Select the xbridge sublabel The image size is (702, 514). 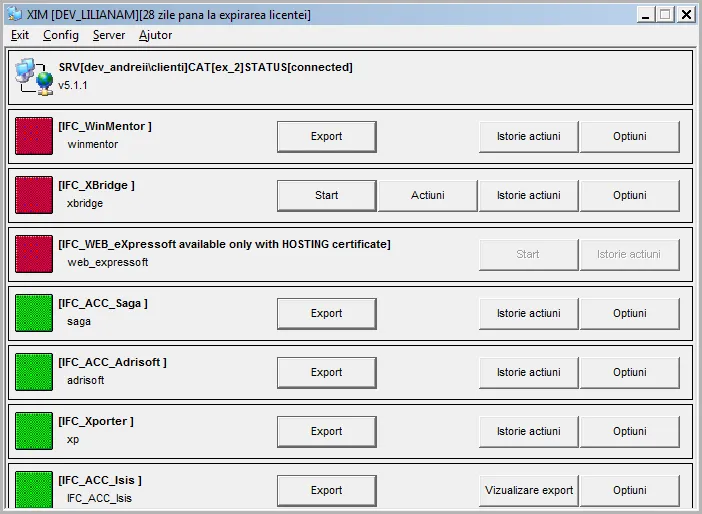point(85,203)
